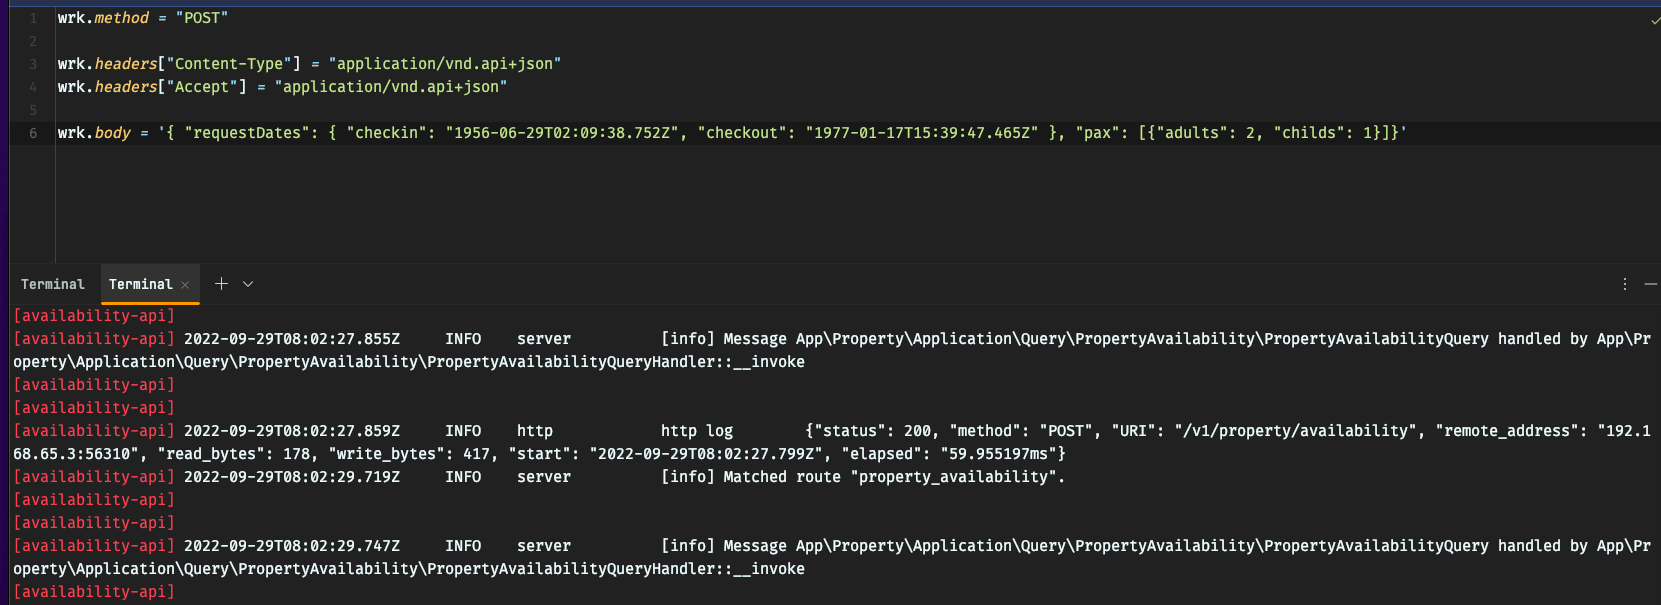Image resolution: width=1661 pixels, height=605 pixels.
Task: Click the 08:02:27.859Z http log timestamp
Action: coord(290,430)
